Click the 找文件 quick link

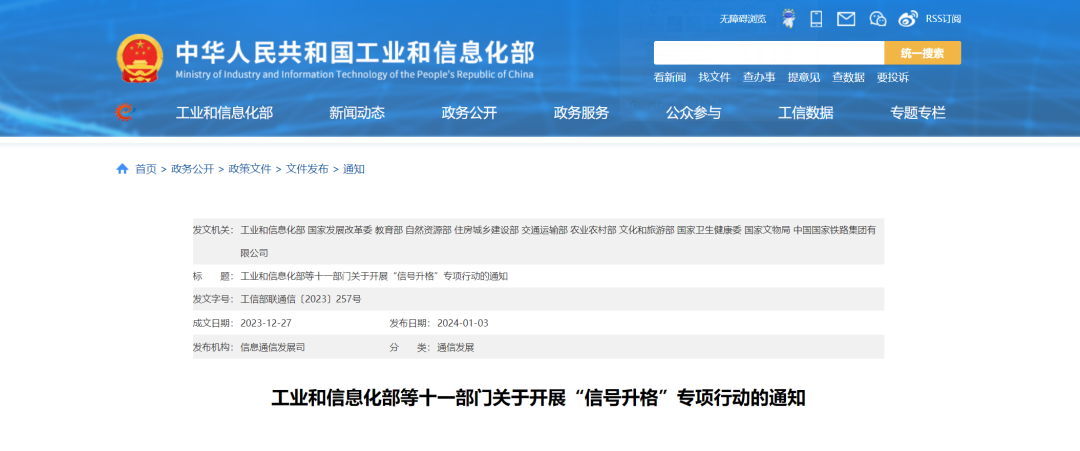[714, 77]
